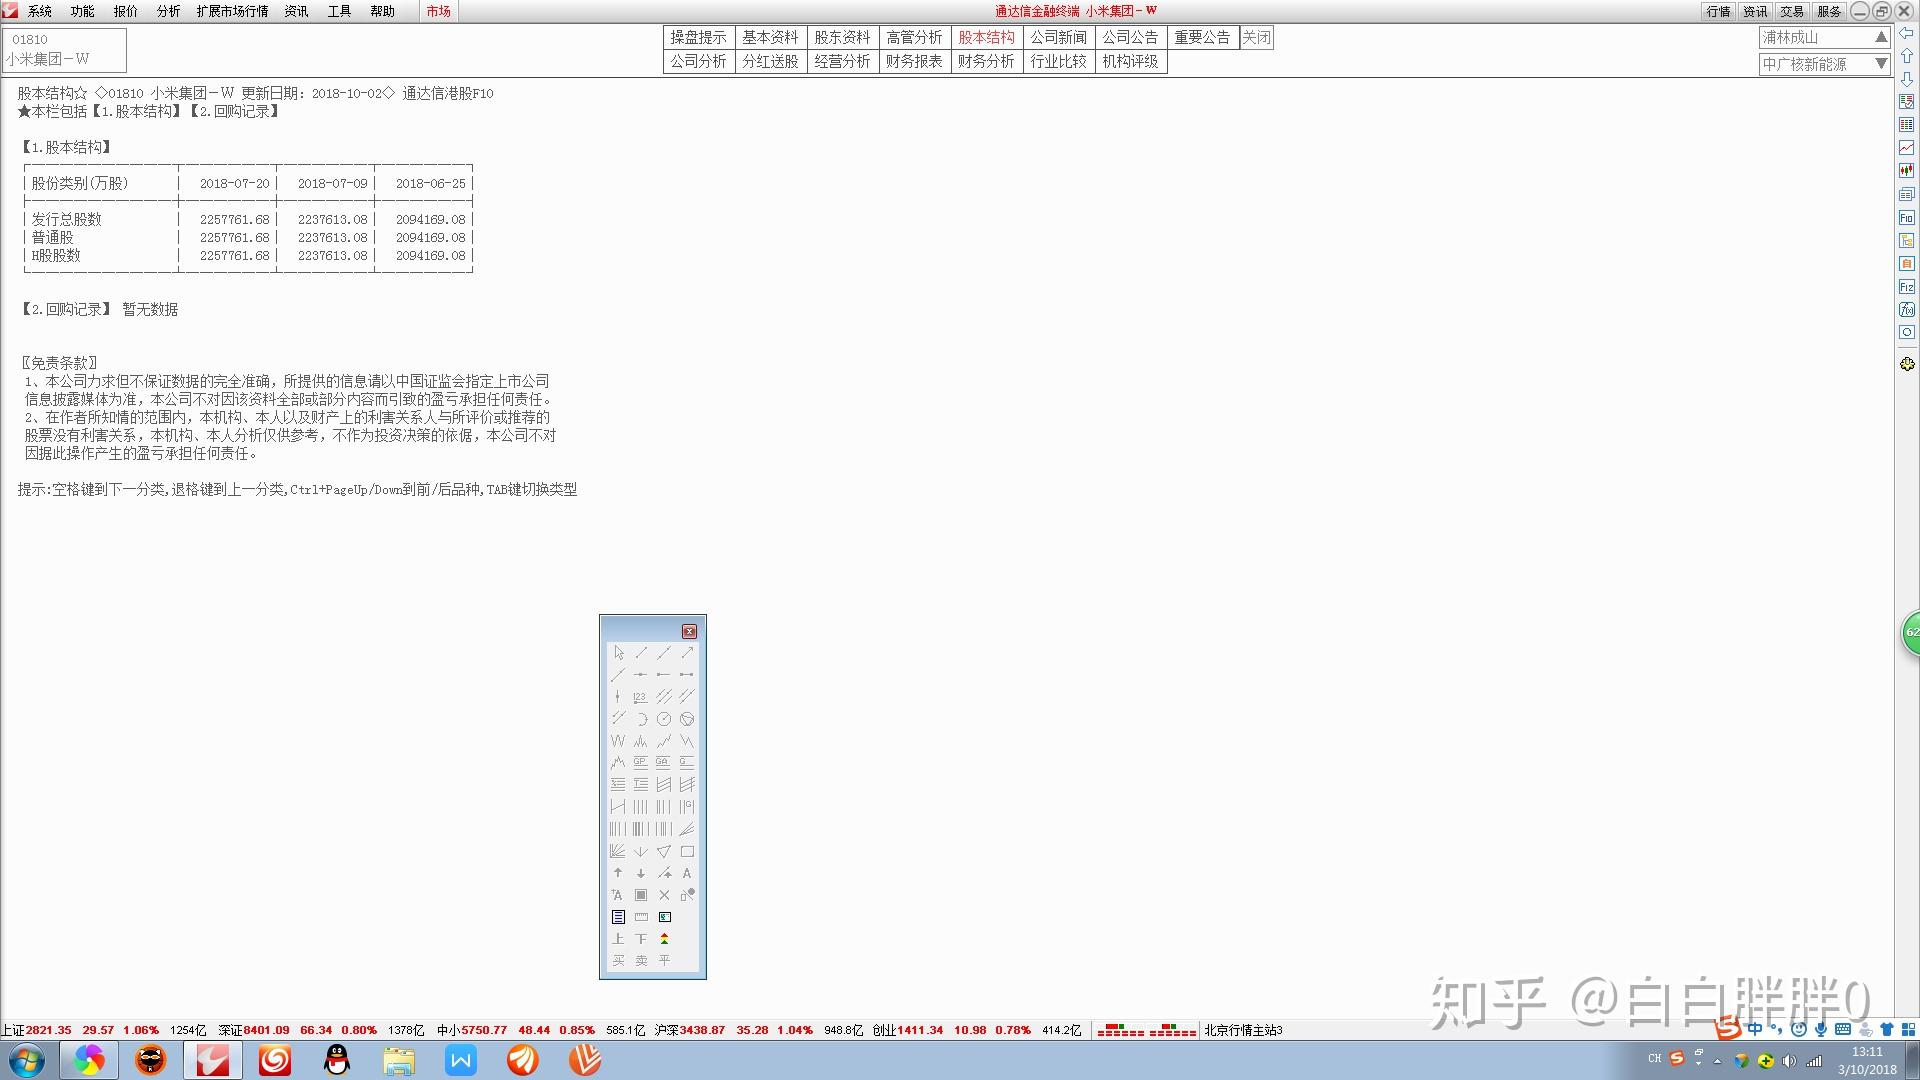Select the delete X drawing tool

coord(664,895)
